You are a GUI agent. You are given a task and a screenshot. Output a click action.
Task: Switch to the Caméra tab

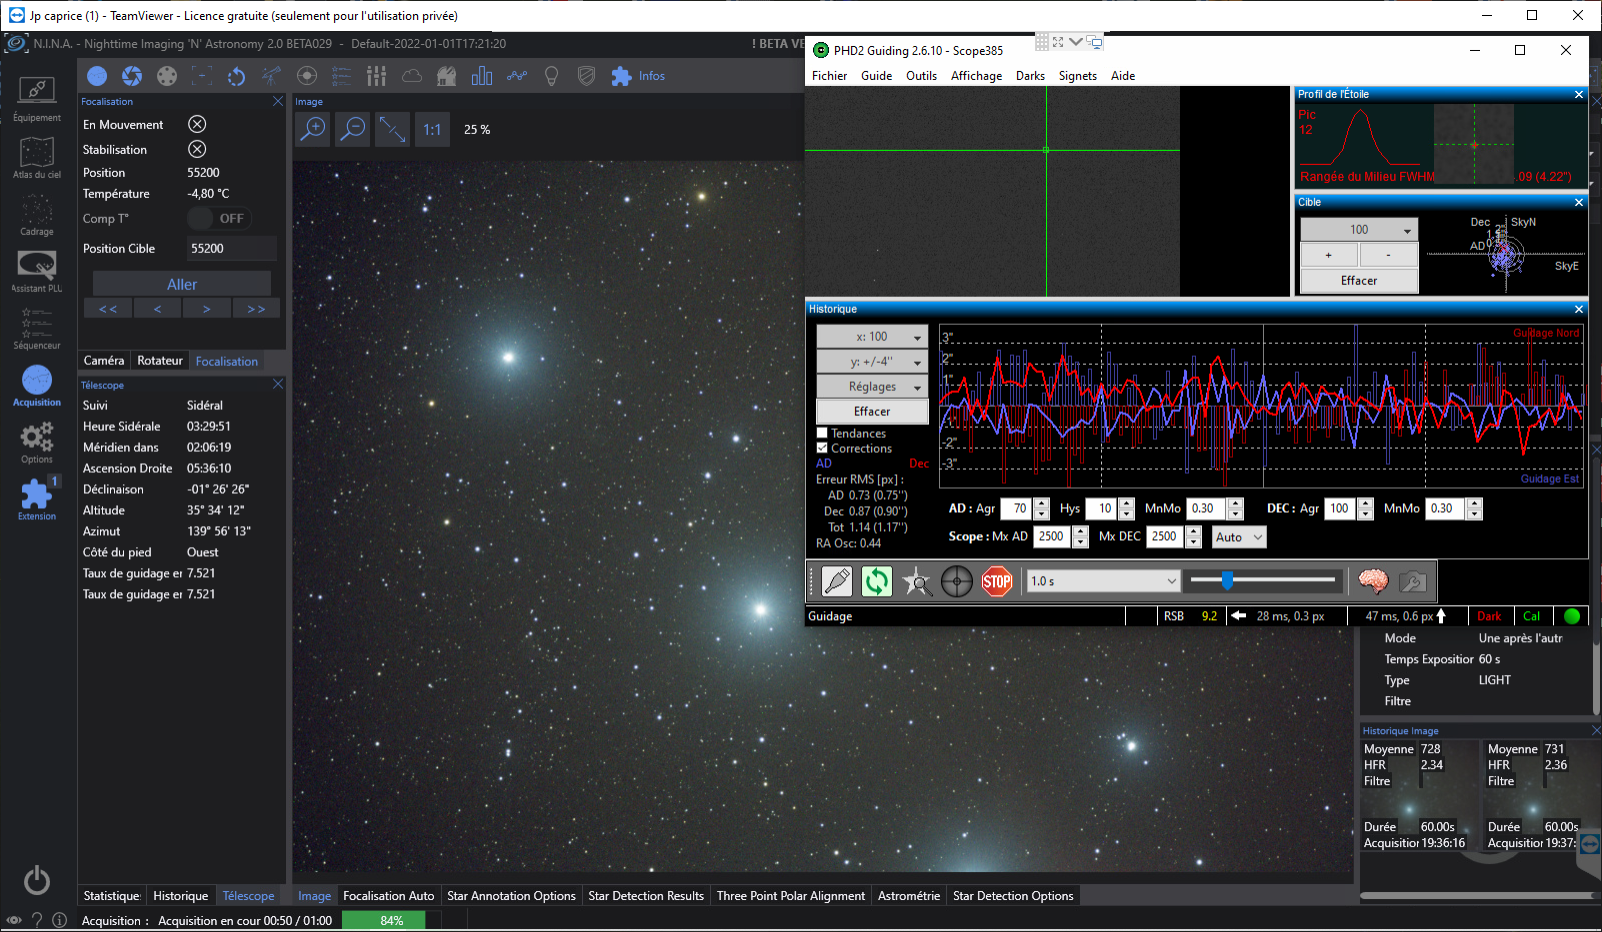tap(104, 361)
